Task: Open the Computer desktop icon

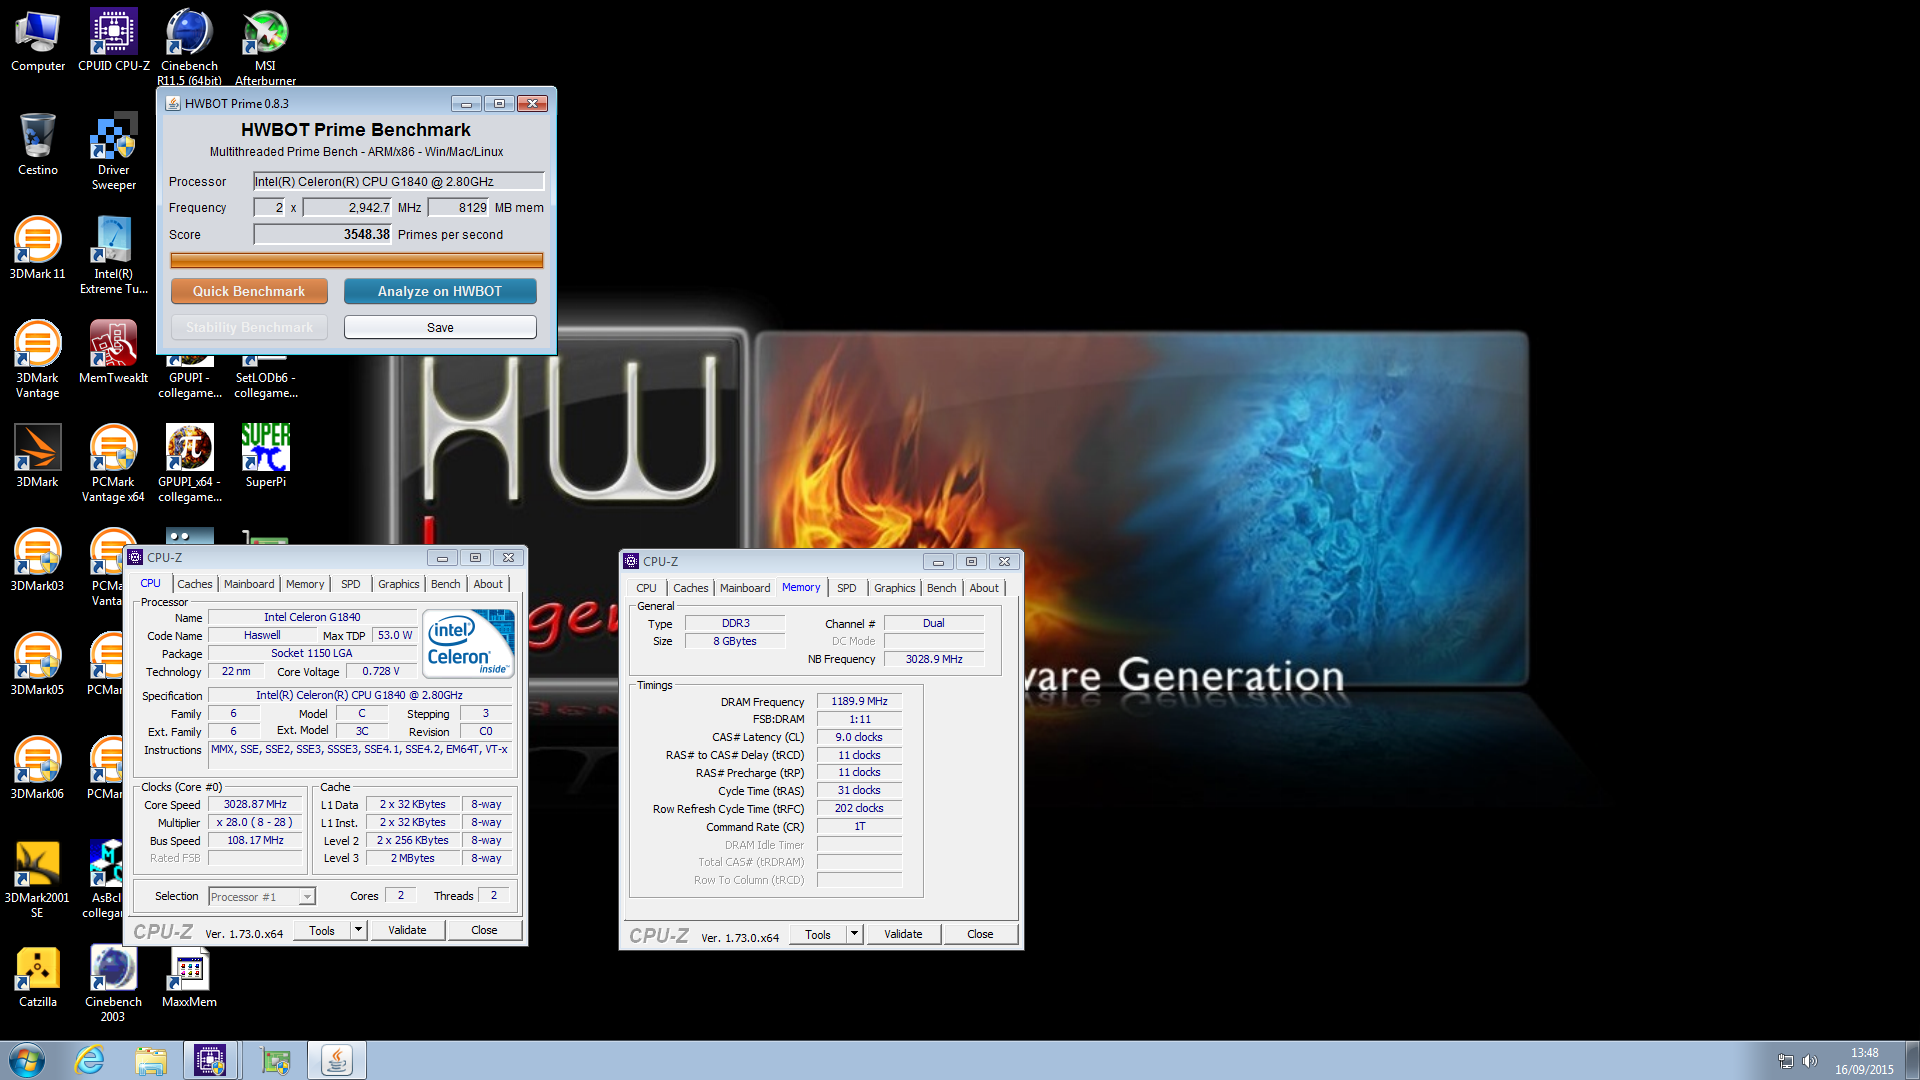Action: click(38, 41)
